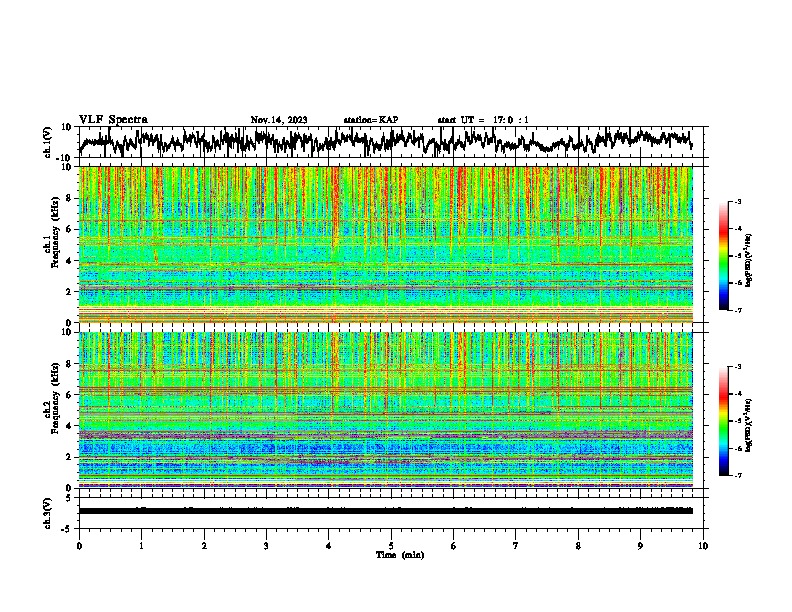Image resolution: width=792 pixels, height=612 pixels.
Task: Click the 'start UT = 17:0 :1' text
Action: [x=483, y=120]
